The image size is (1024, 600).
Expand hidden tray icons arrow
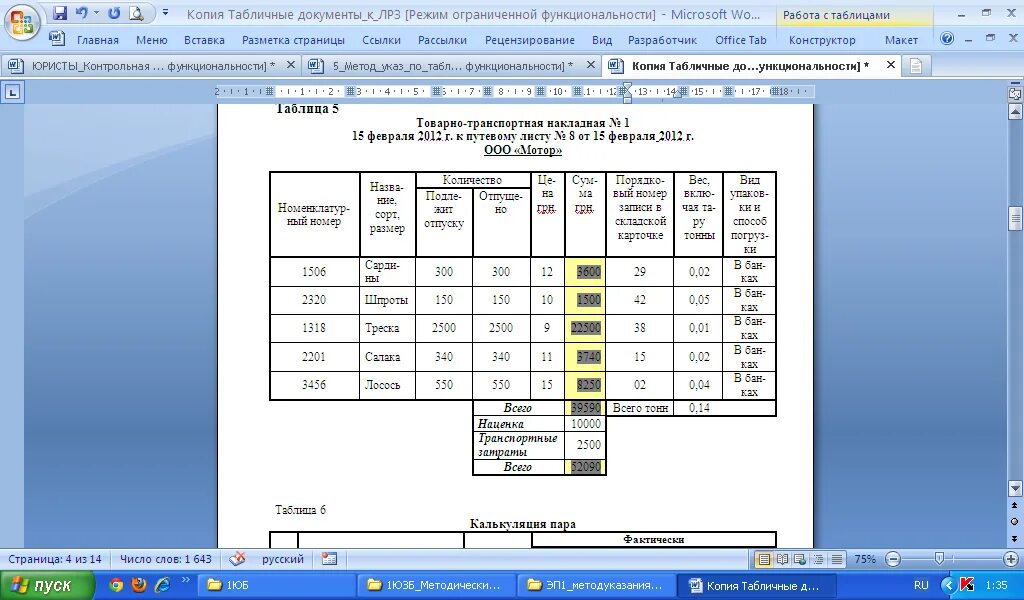tap(948, 585)
